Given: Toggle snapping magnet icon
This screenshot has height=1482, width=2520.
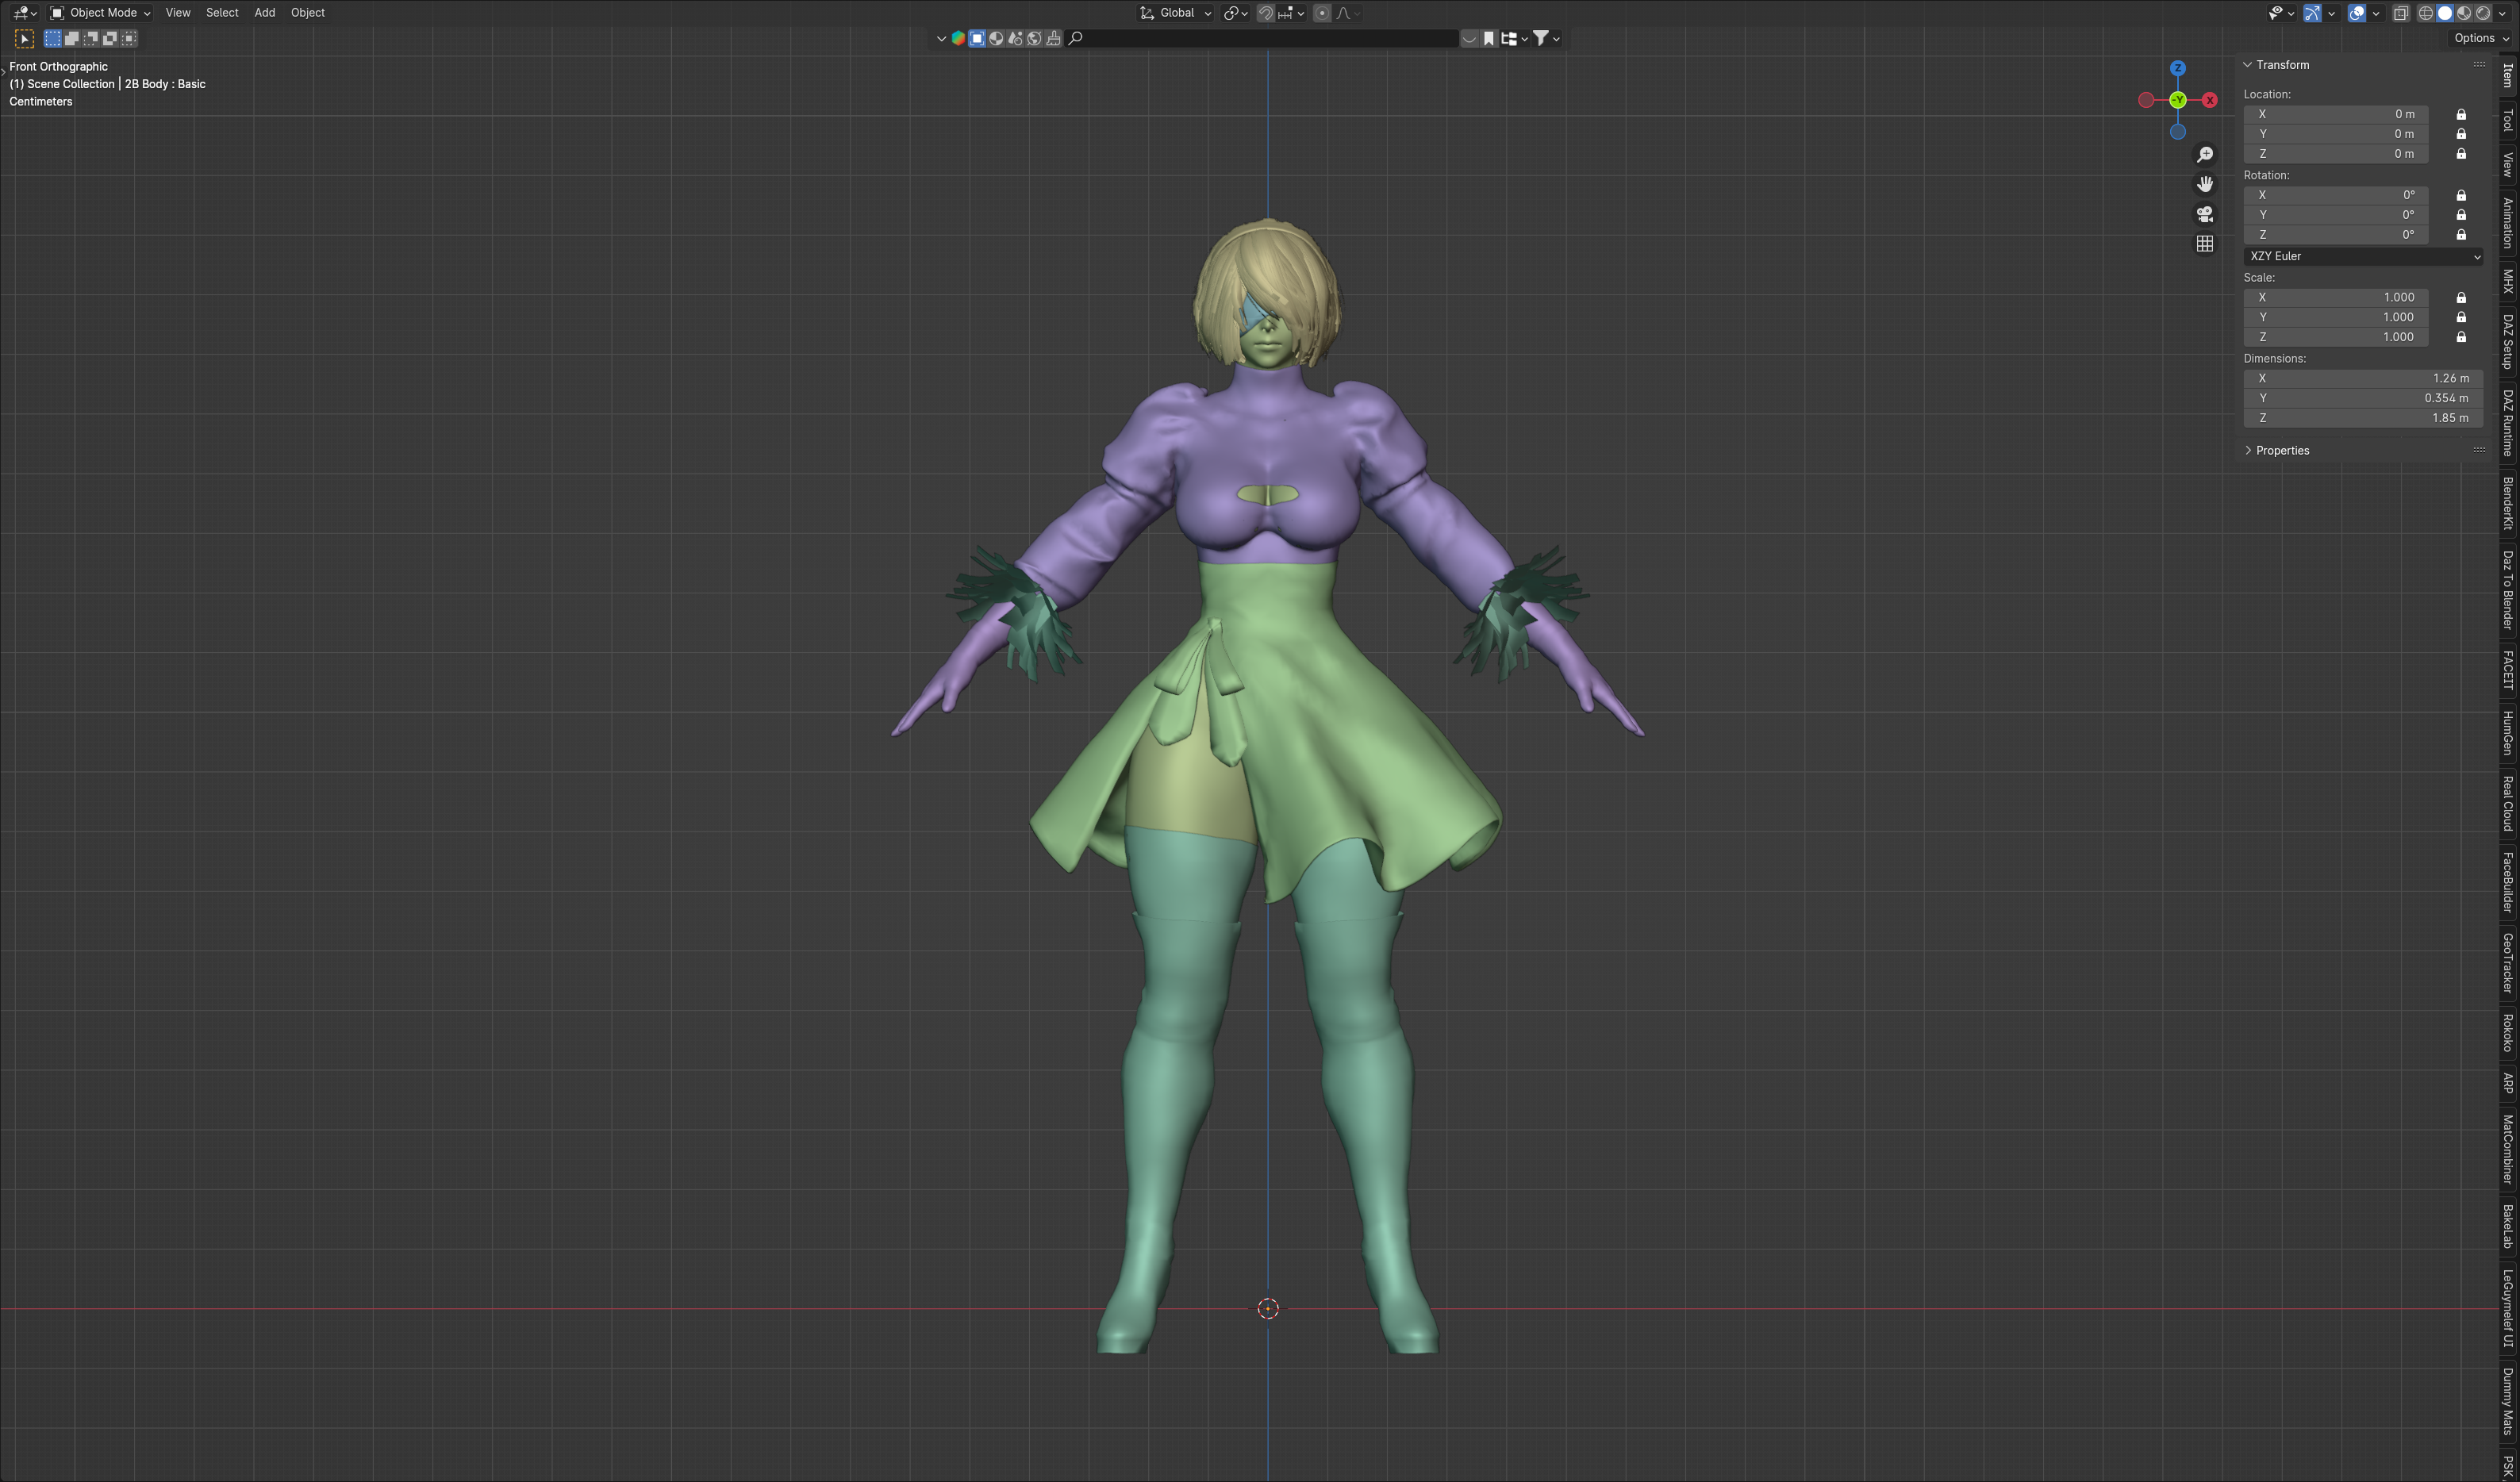Looking at the screenshot, I should click(1266, 13).
